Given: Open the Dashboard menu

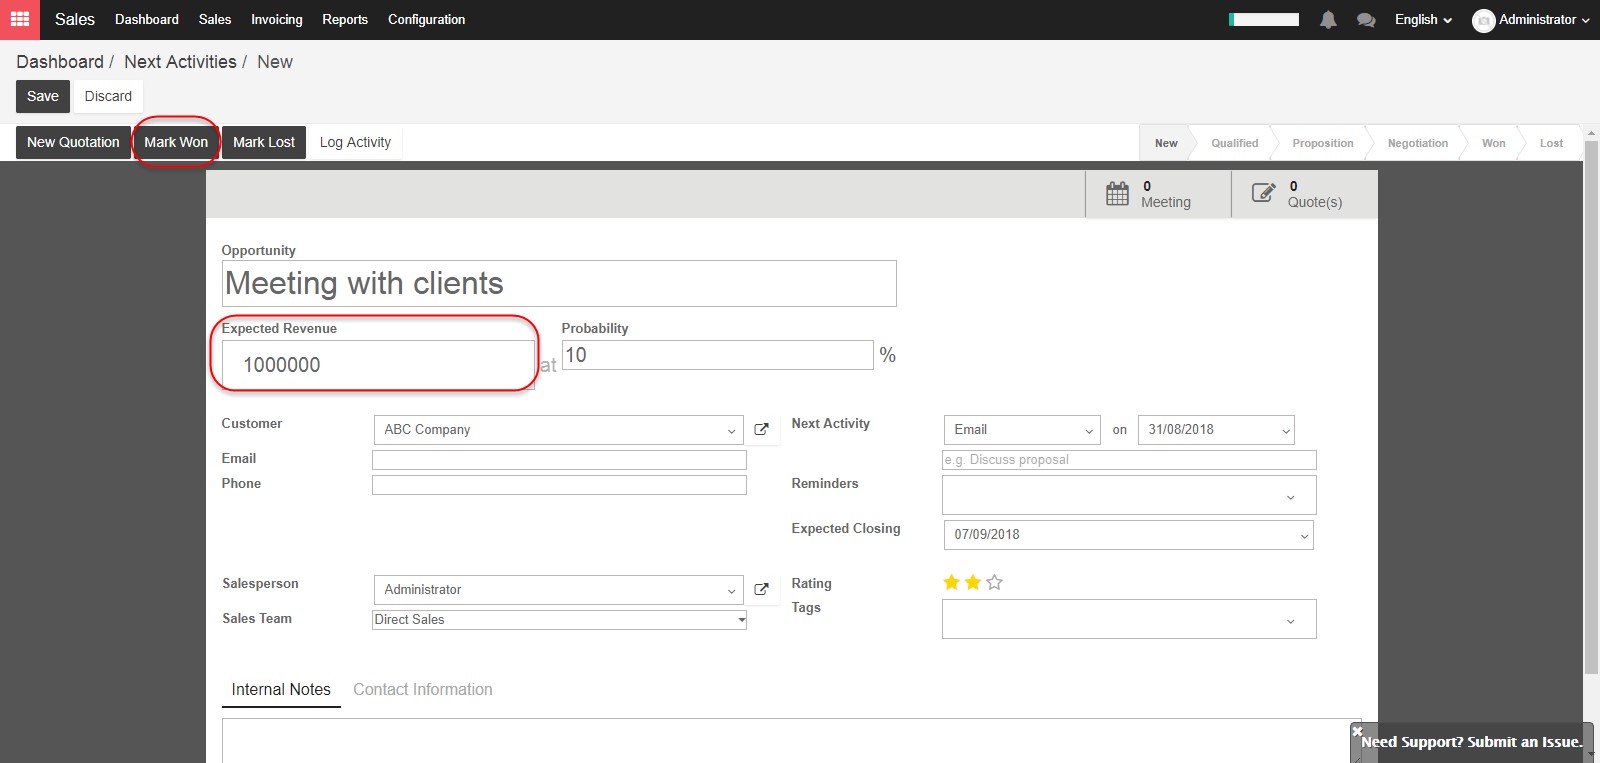Looking at the screenshot, I should click(147, 20).
